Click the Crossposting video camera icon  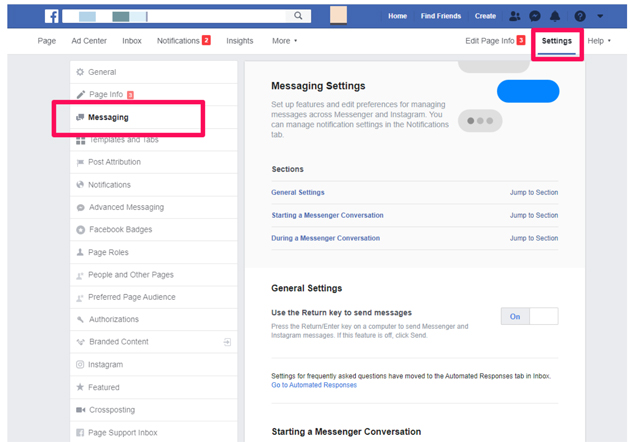coord(80,410)
